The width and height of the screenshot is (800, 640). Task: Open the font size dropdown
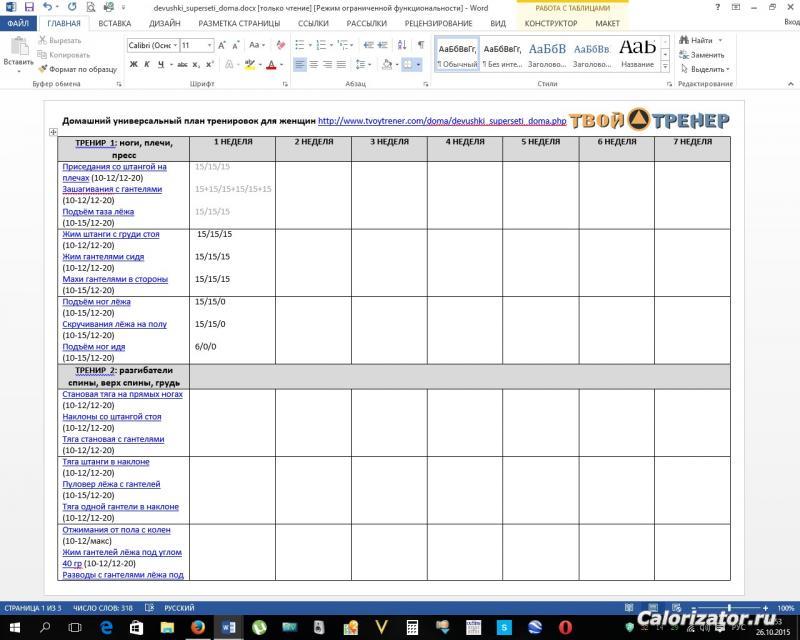pos(209,45)
